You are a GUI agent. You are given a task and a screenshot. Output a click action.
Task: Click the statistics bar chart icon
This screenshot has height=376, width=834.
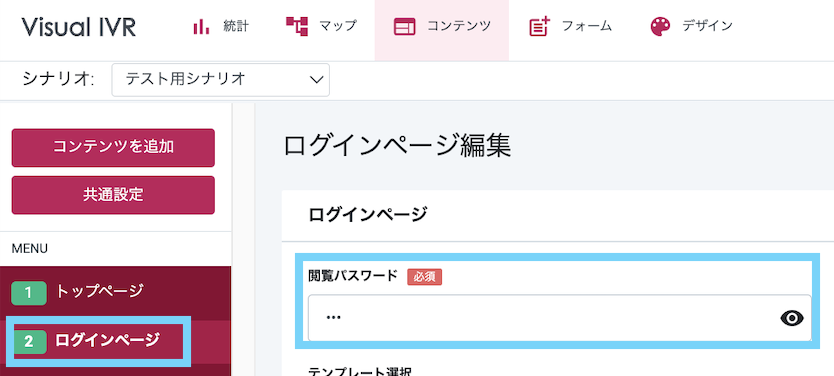[201, 26]
